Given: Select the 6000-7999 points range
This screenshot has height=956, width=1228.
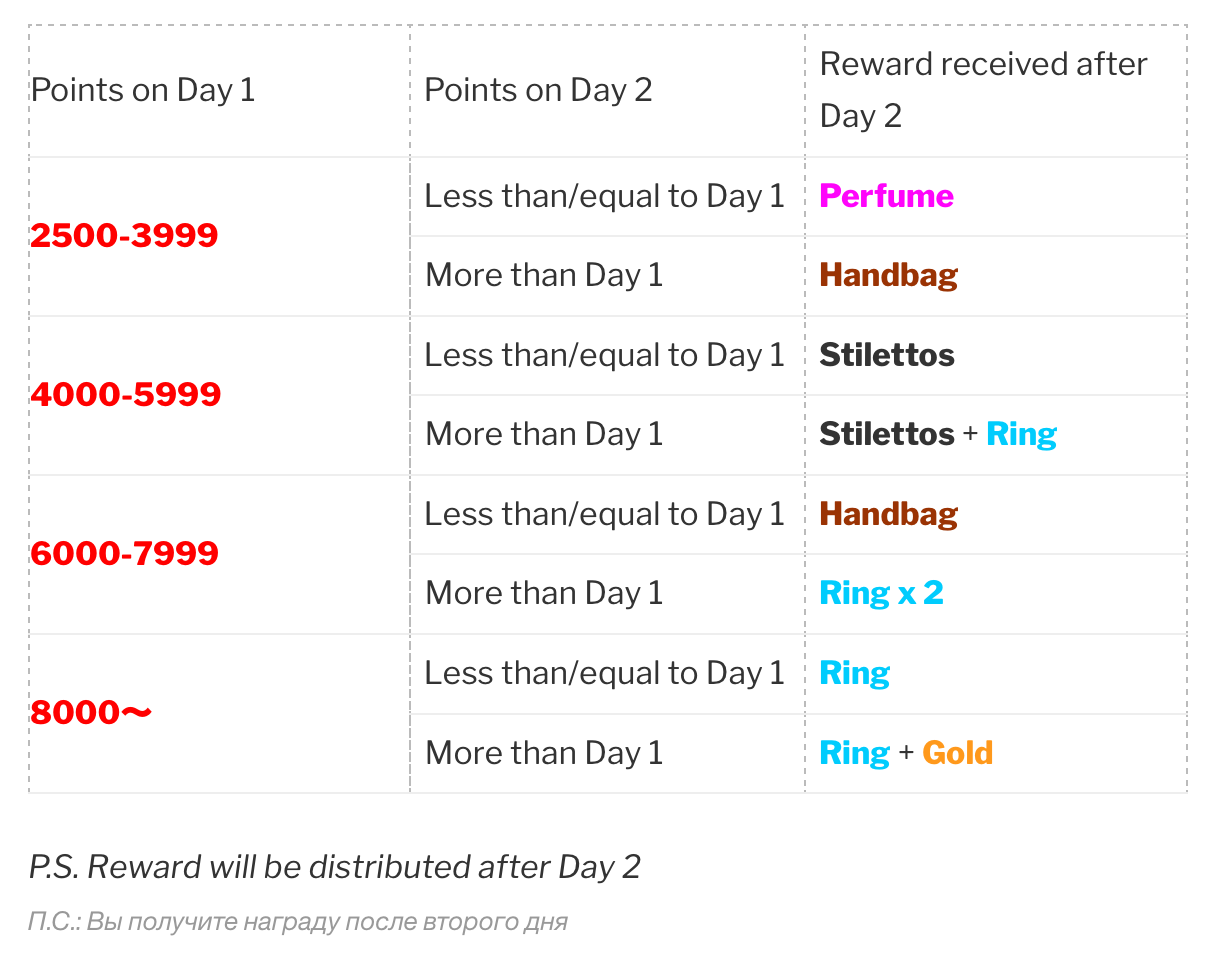Looking at the screenshot, I should pos(124,554).
